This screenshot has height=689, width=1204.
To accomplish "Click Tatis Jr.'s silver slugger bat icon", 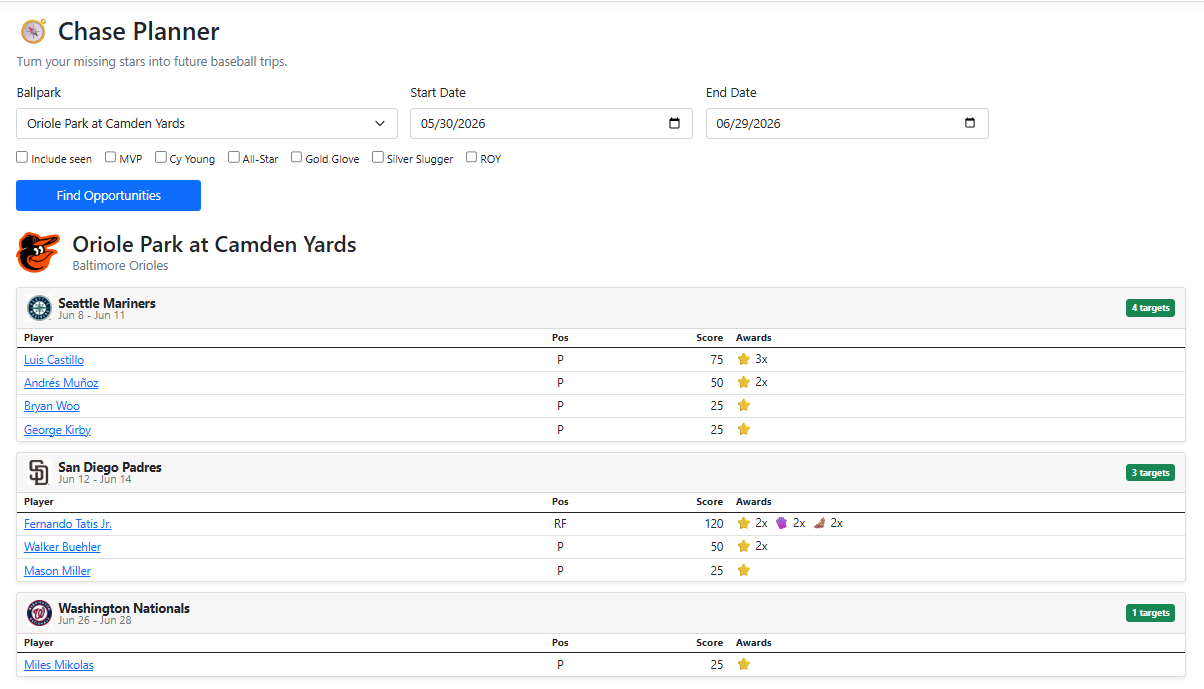I will 819,523.
